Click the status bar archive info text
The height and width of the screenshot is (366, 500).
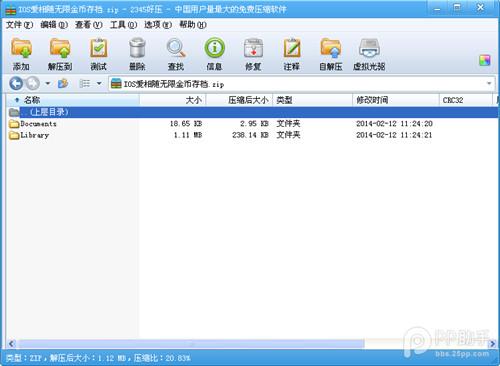[98, 358]
